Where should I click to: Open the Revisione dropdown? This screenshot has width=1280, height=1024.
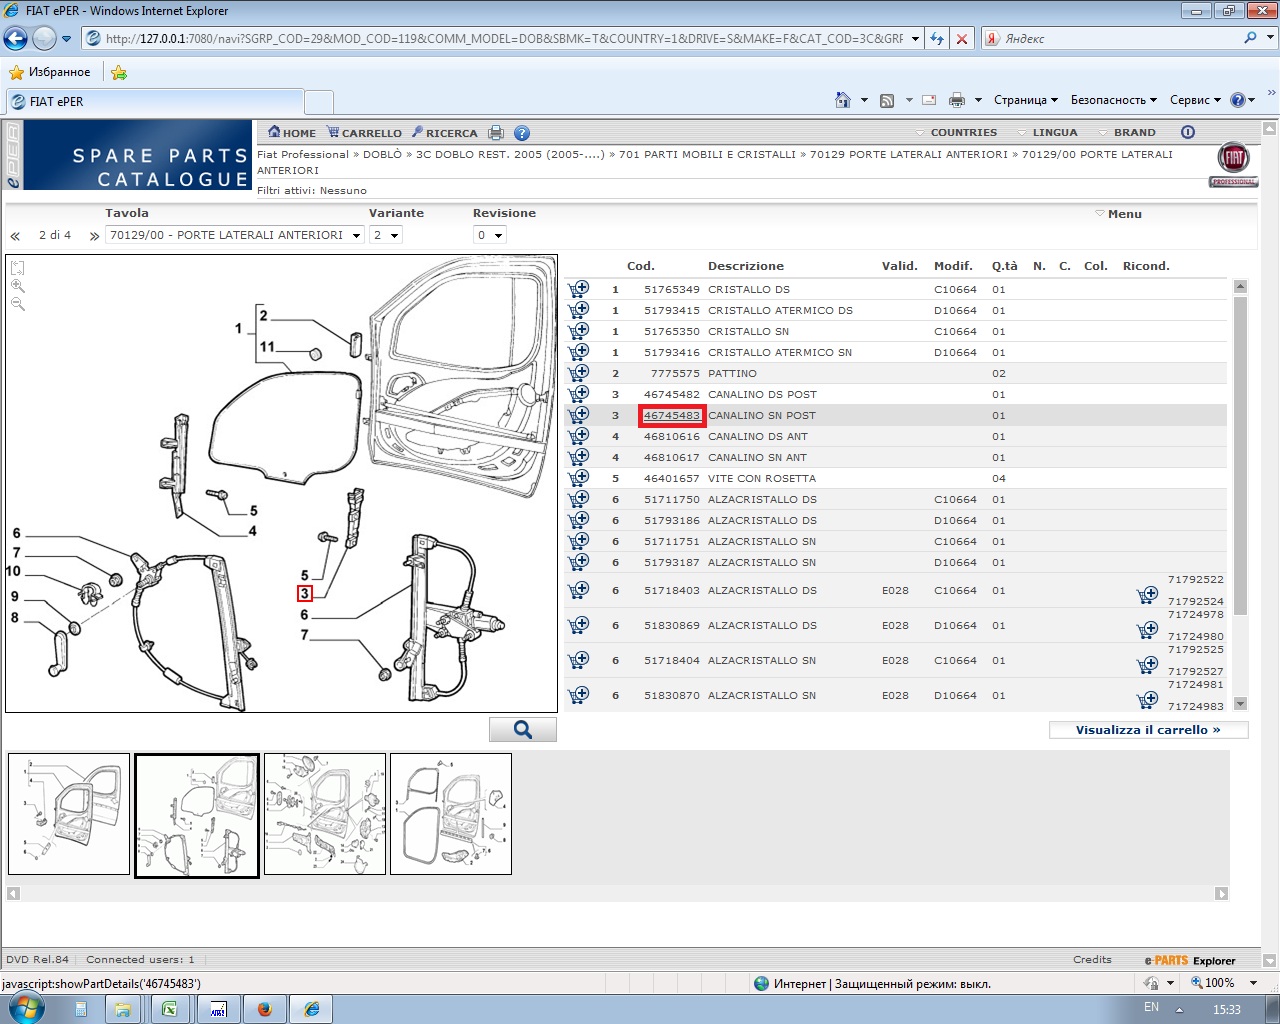[490, 235]
